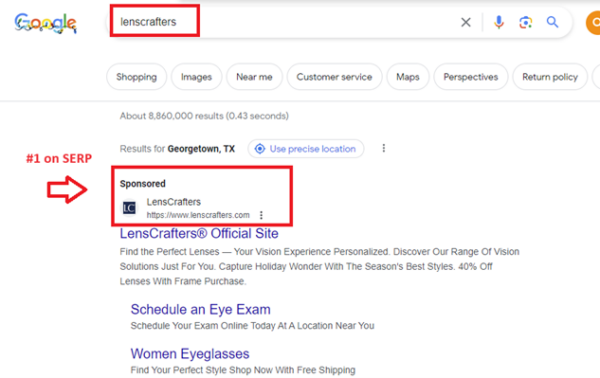Image resolution: width=600 pixels, height=378 pixels.
Task: Select the Perspectives filter chip
Action: coord(471,77)
